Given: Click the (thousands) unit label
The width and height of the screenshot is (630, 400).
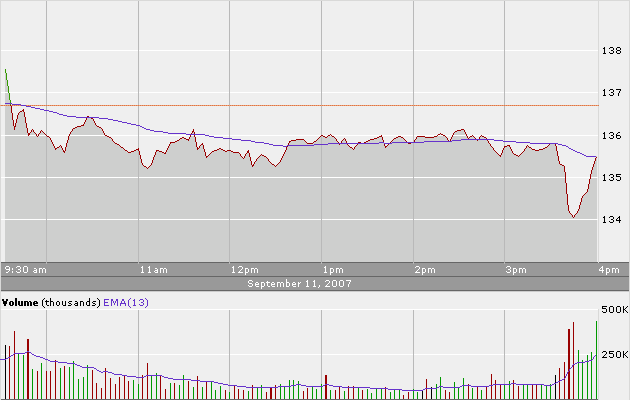Looking at the screenshot, I should pyautogui.click(x=71, y=302).
